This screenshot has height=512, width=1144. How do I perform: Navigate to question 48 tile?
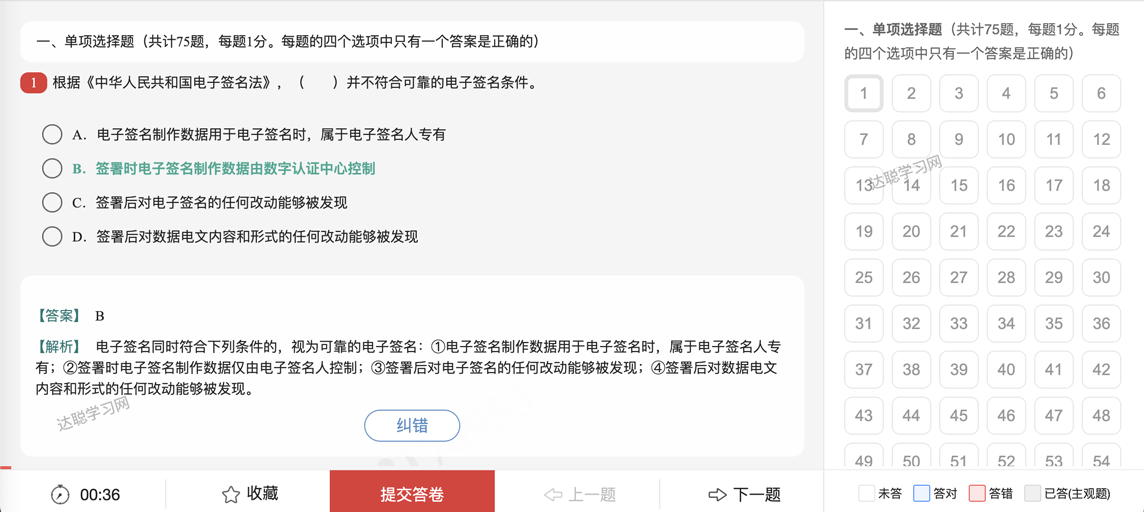point(1101,415)
